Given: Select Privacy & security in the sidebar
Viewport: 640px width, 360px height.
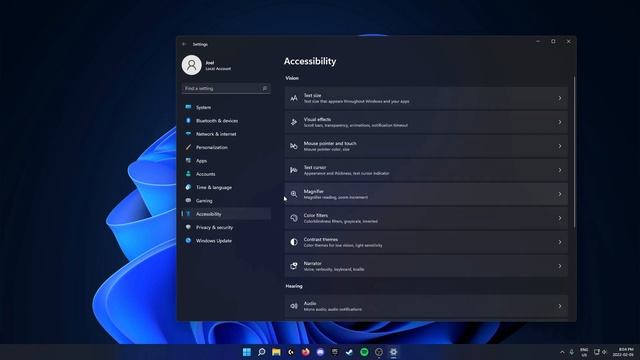Looking at the screenshot, I should point(226,227).
